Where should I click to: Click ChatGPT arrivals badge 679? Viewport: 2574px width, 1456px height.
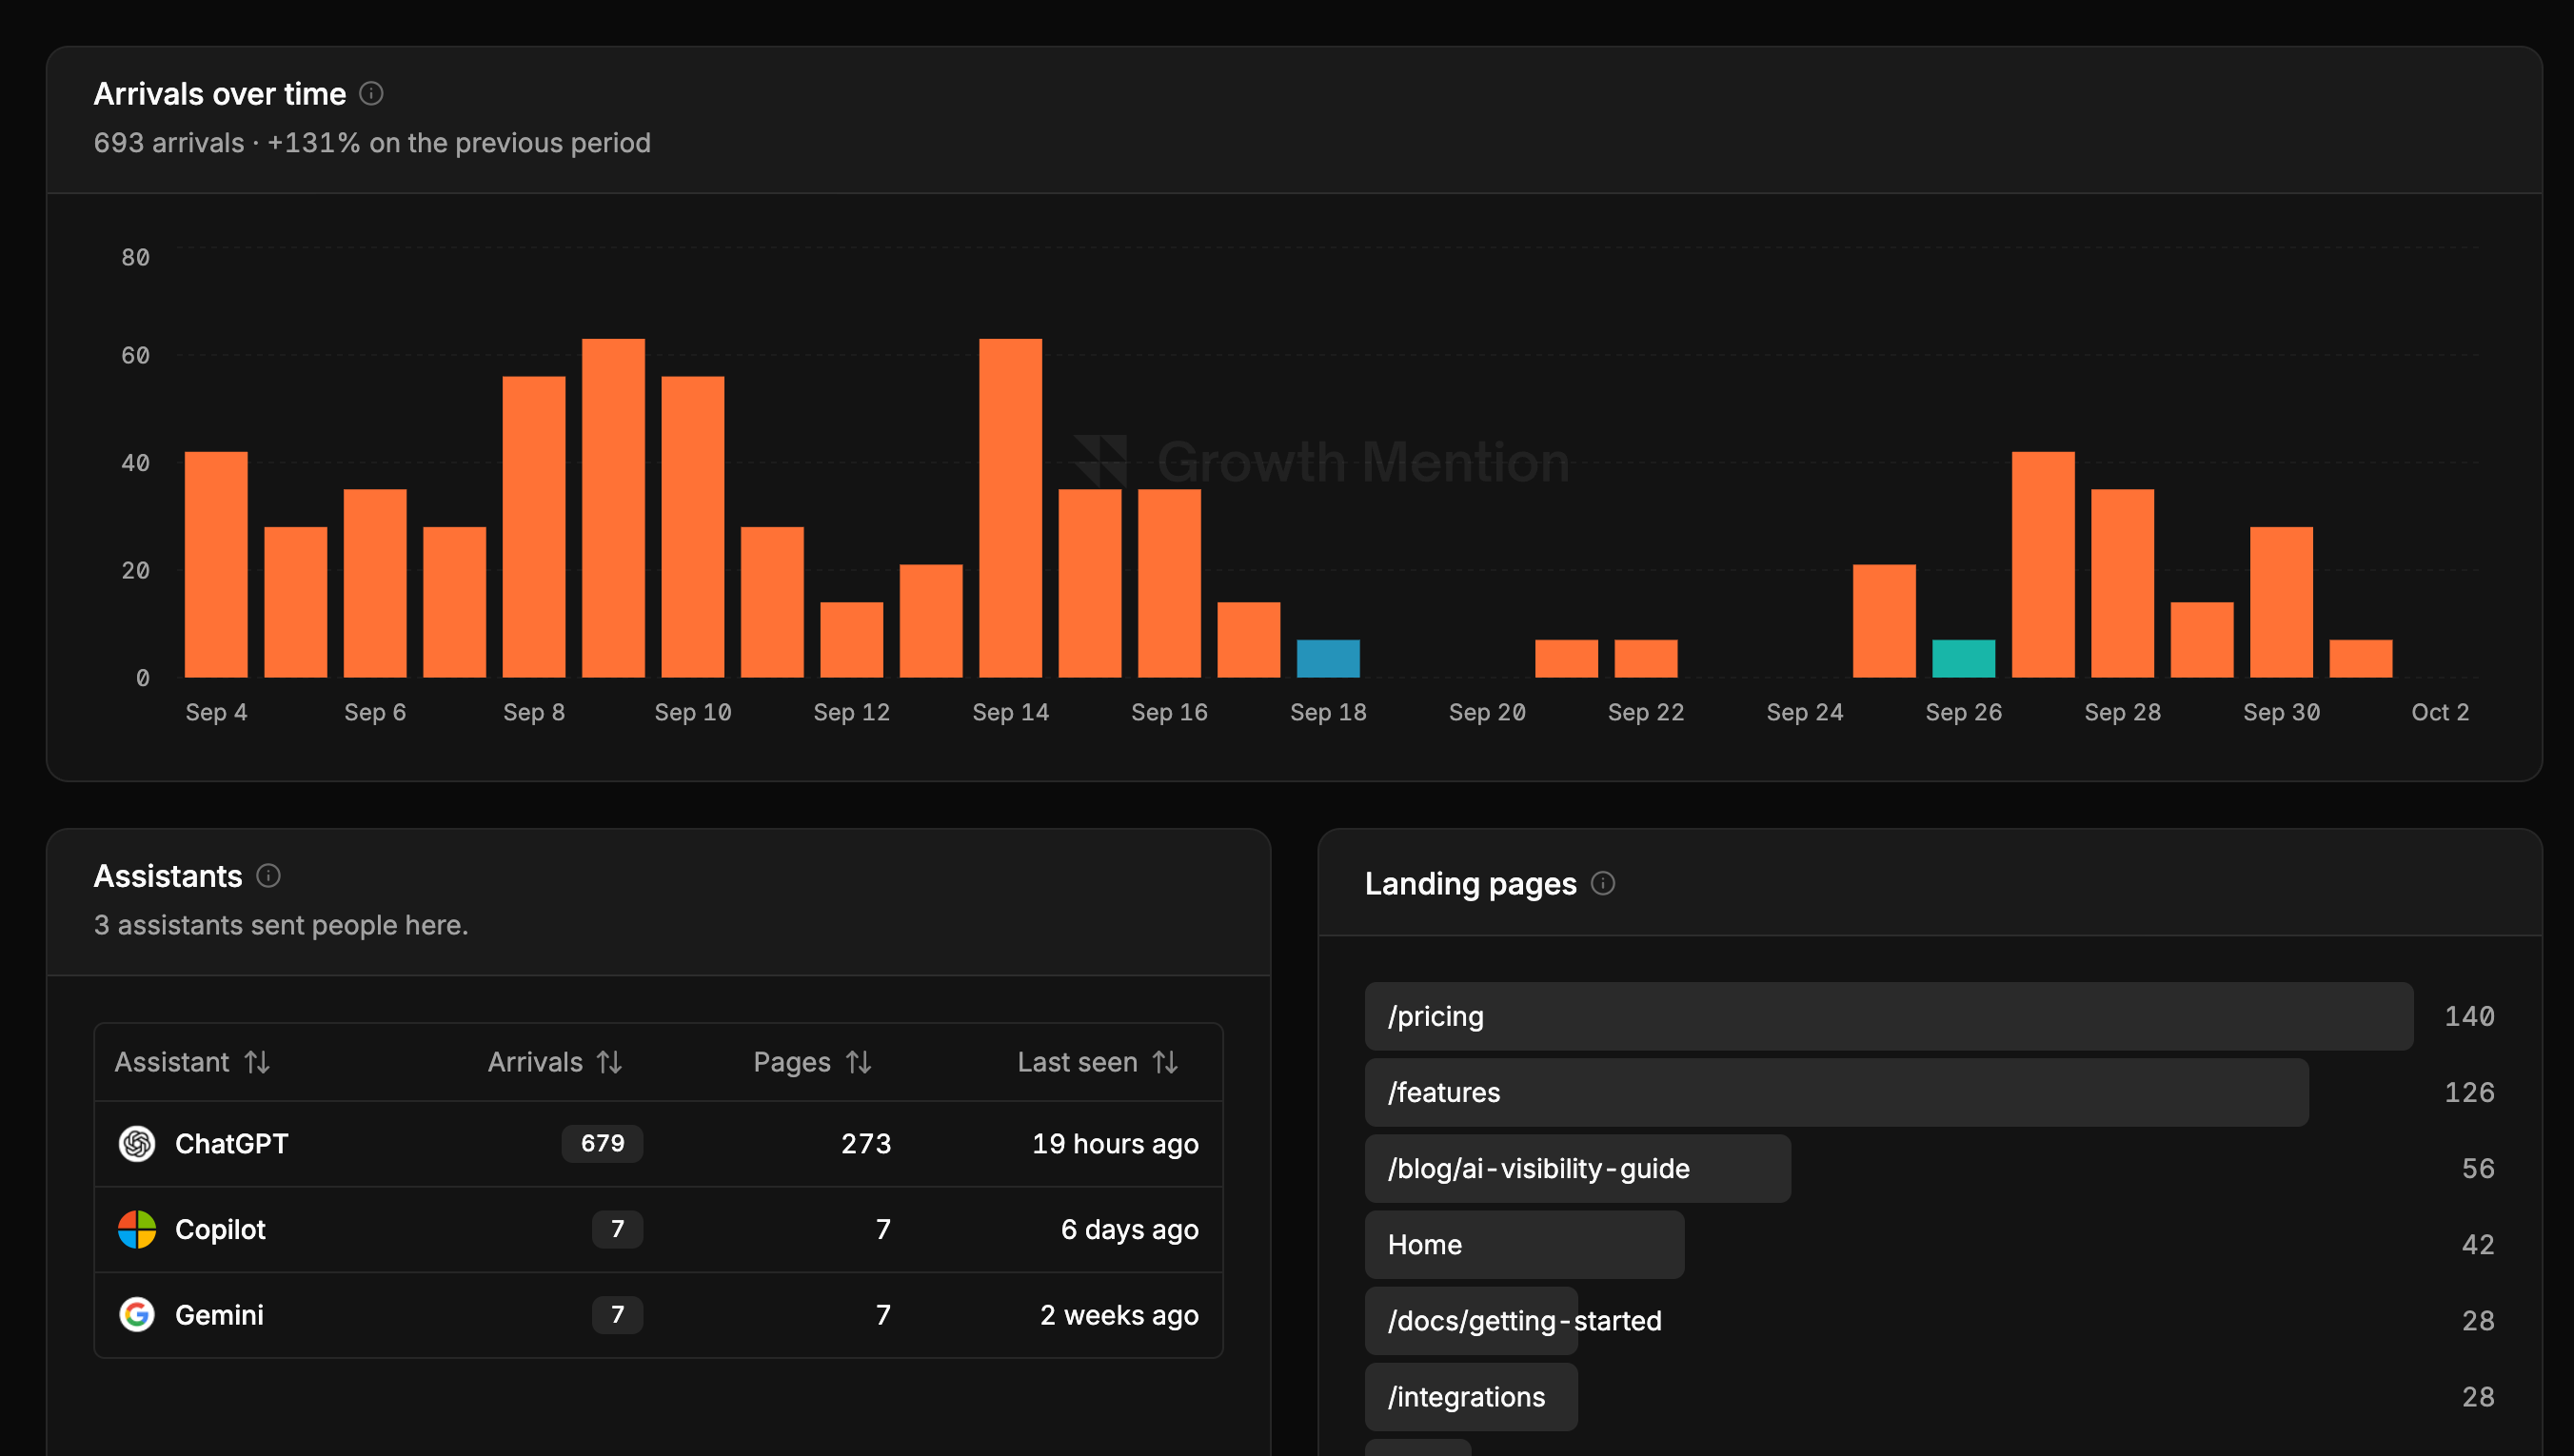(602, 1143)
